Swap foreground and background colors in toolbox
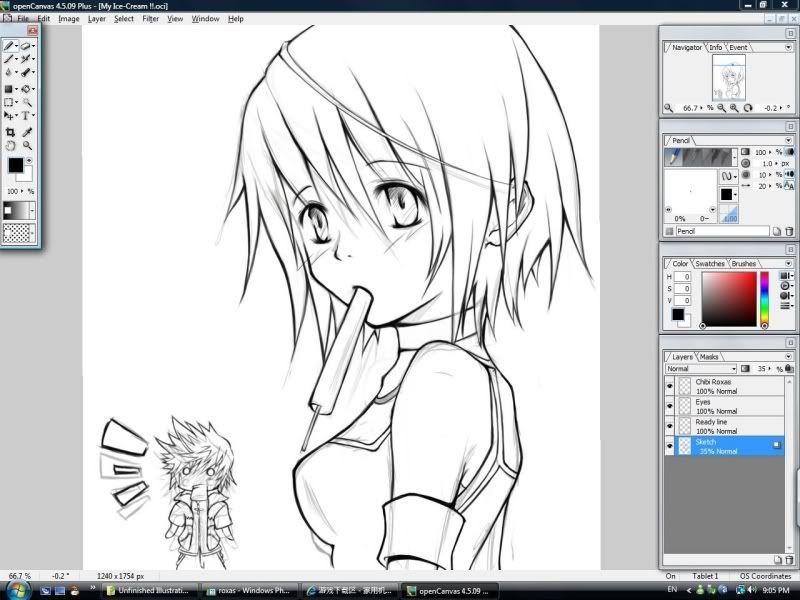The image size is (800, 600). pos(29,161)
